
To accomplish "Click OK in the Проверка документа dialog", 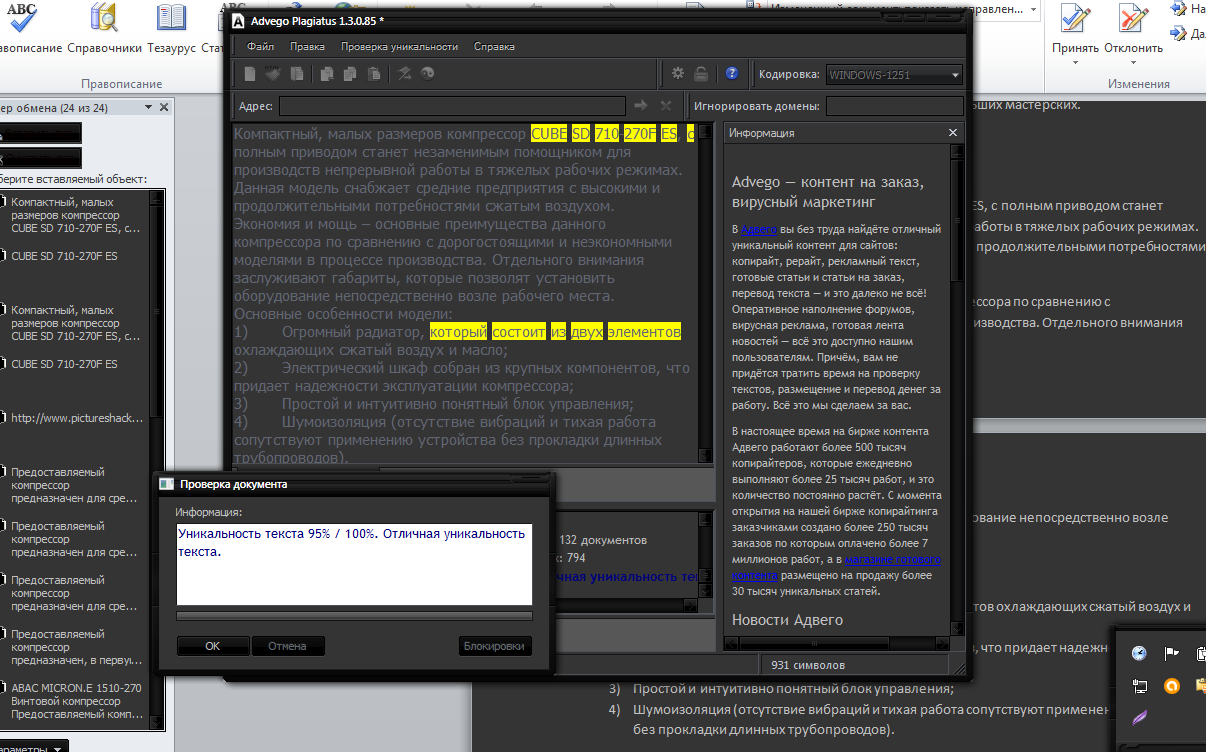I will click(212, 646).
